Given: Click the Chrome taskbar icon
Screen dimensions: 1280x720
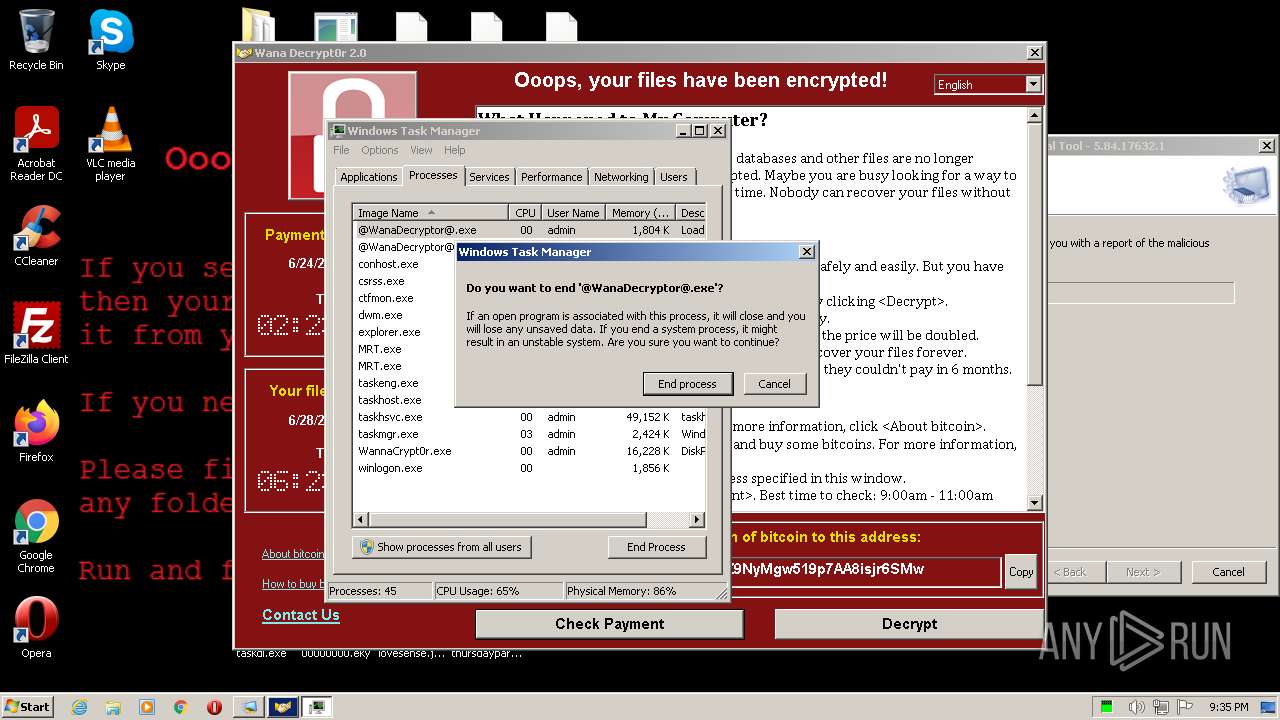Looking at the screenshot, I should (x=180, y=707).
